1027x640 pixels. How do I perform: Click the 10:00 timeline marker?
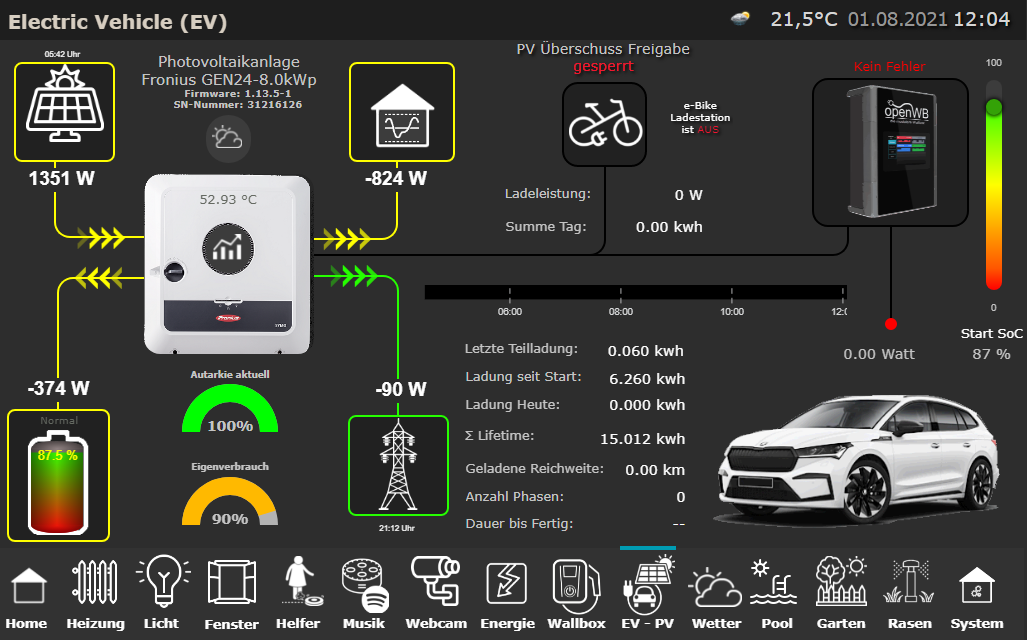click(732, 311)
